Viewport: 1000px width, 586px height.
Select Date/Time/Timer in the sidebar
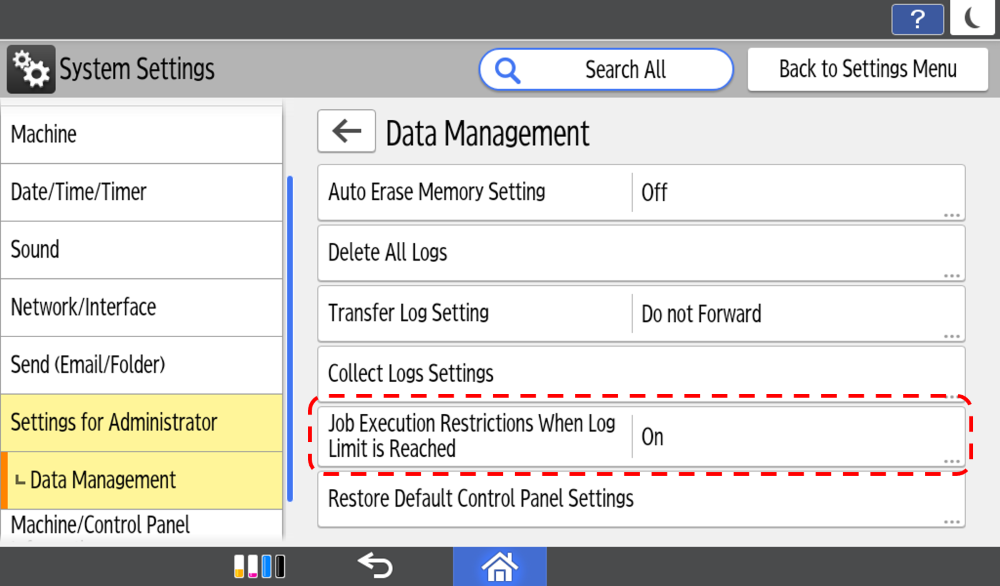(x=141, y=192)
